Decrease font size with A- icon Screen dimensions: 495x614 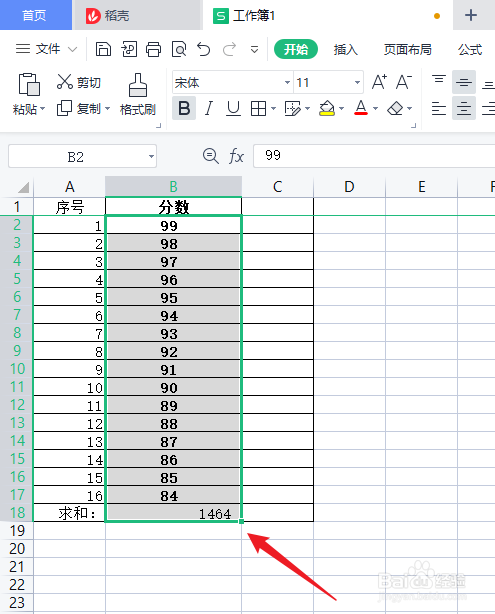404,82
